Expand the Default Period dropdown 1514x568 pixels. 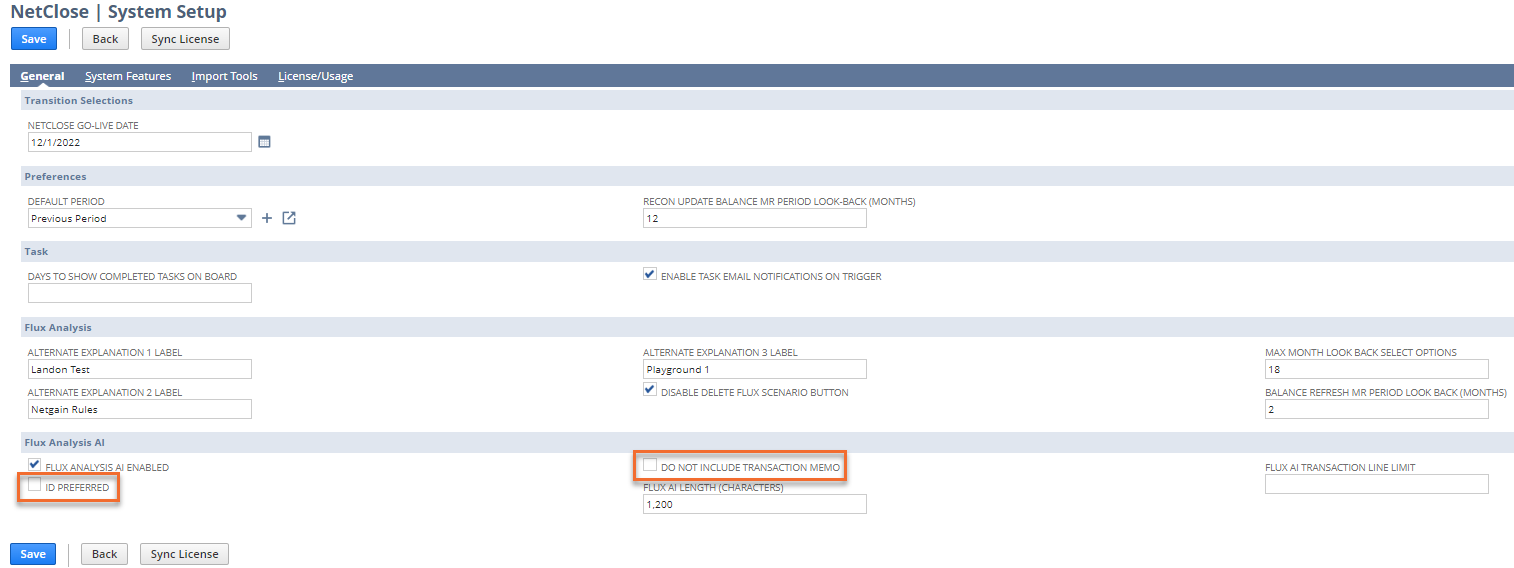241,218
